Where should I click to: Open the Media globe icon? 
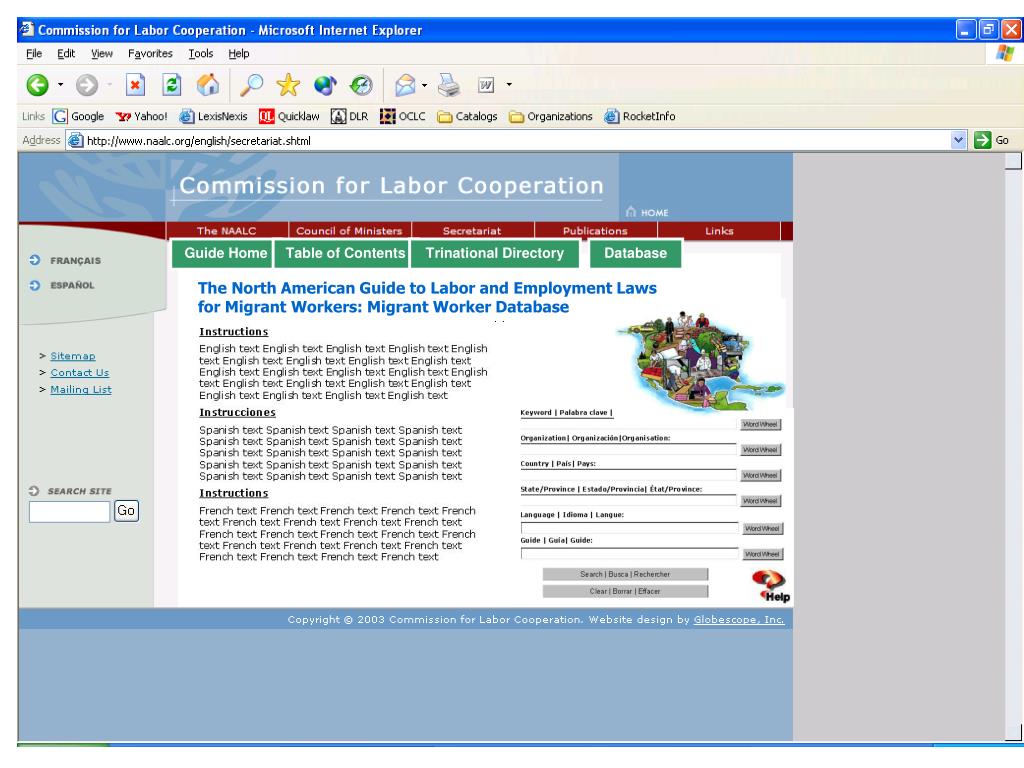(325, 85)
